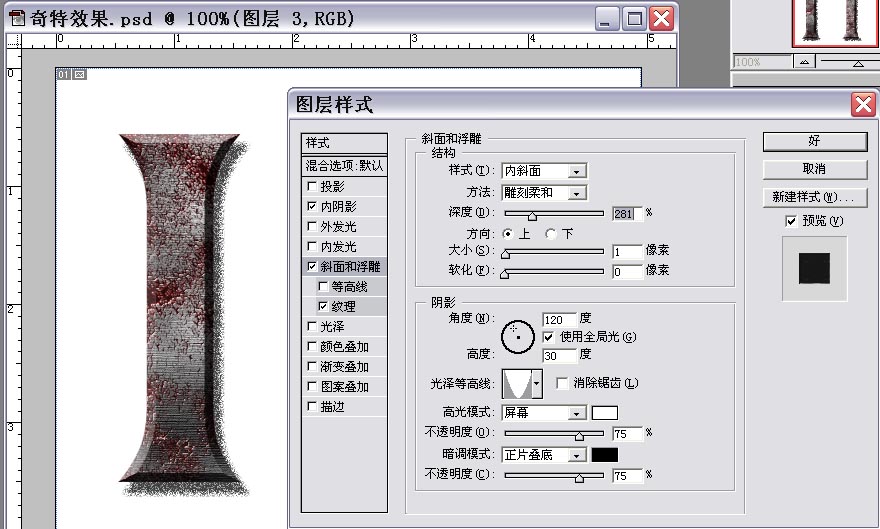This screenshot has height=529, width=880.
Task: Enable the 渐变叠加 gradient overlay checkbox
Action: [312, 366]
